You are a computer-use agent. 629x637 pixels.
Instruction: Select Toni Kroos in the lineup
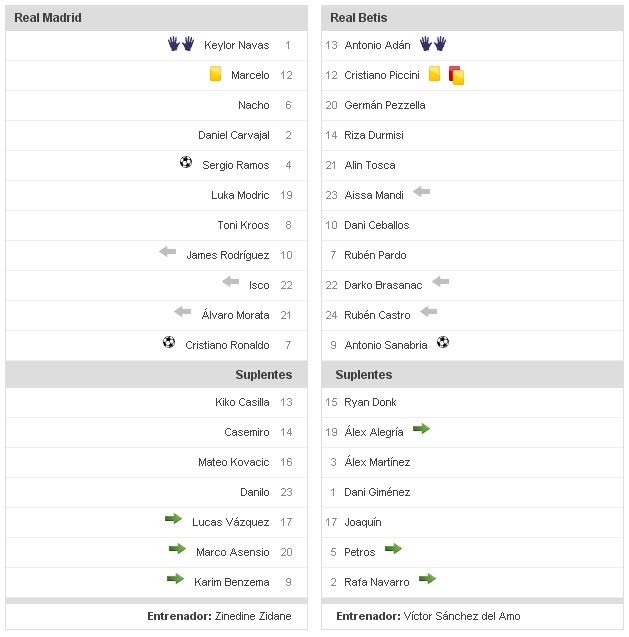tap(243, 225)
